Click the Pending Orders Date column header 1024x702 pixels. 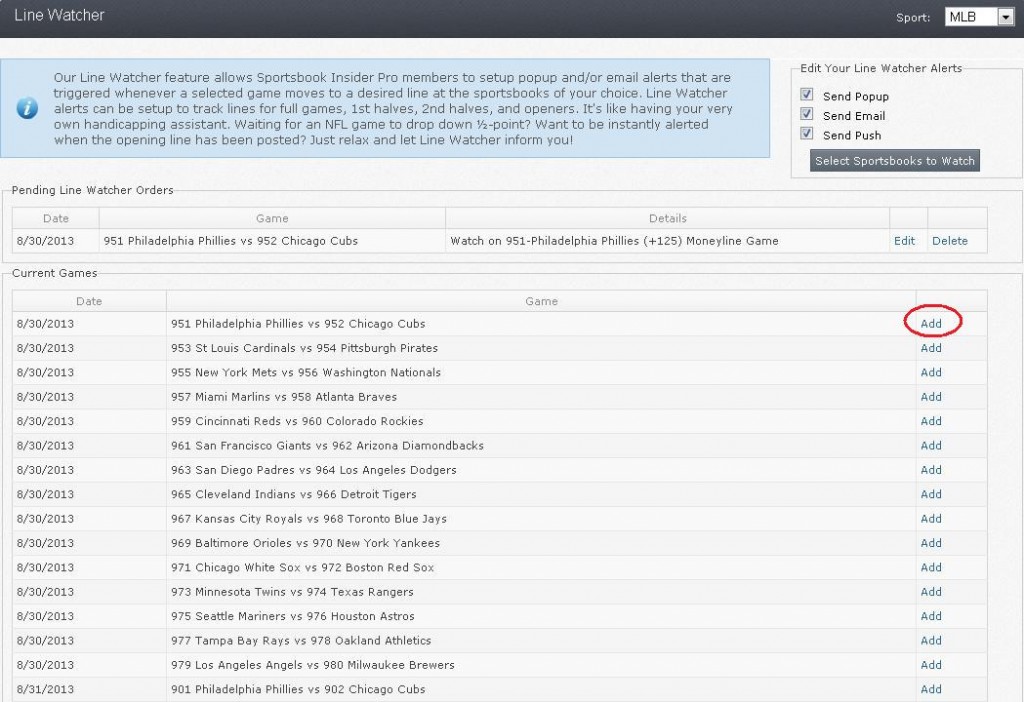56,218
